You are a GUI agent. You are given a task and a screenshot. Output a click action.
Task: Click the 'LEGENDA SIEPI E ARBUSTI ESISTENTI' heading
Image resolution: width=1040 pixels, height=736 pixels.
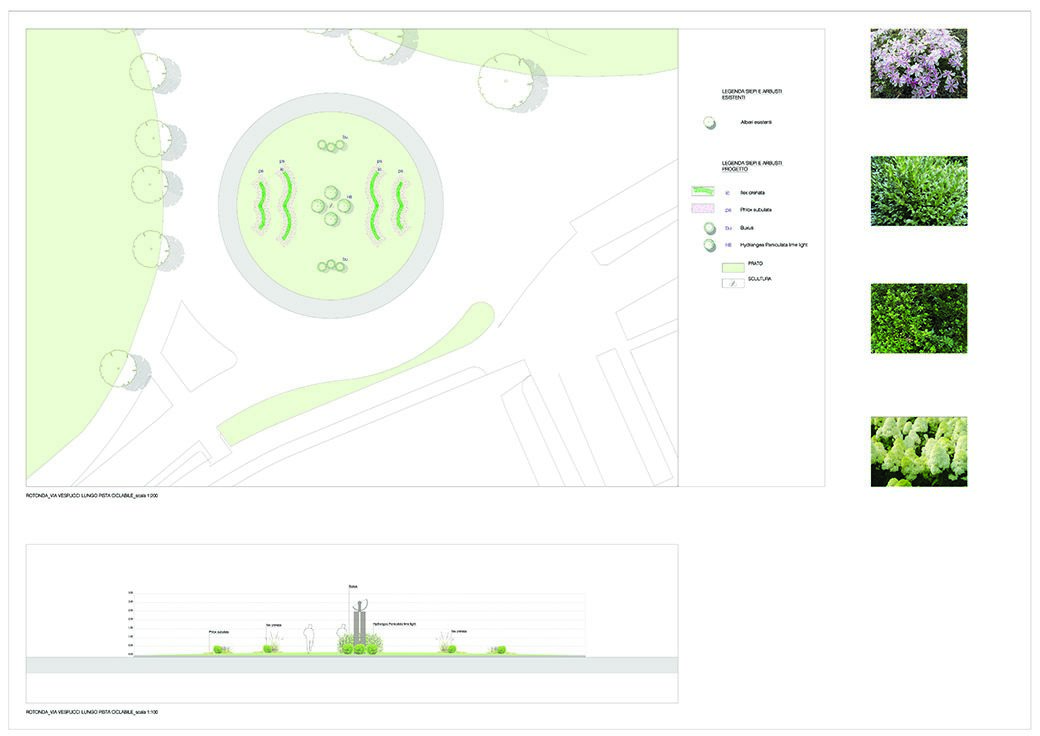752,94
